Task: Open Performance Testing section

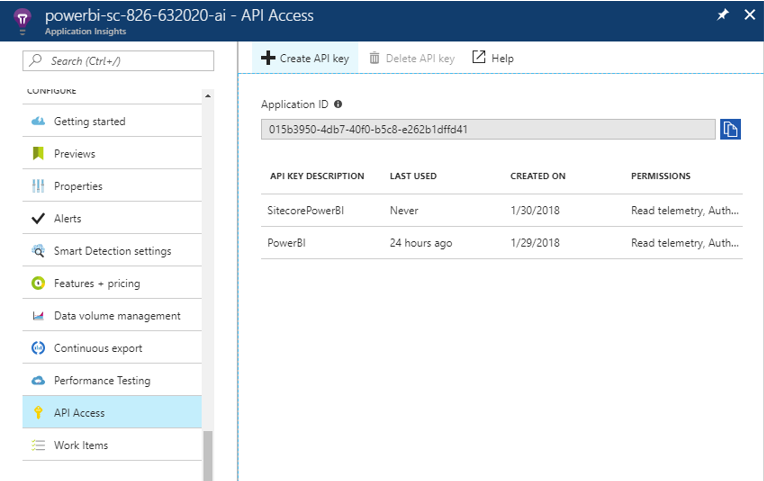Action: [x=102, y=381]
